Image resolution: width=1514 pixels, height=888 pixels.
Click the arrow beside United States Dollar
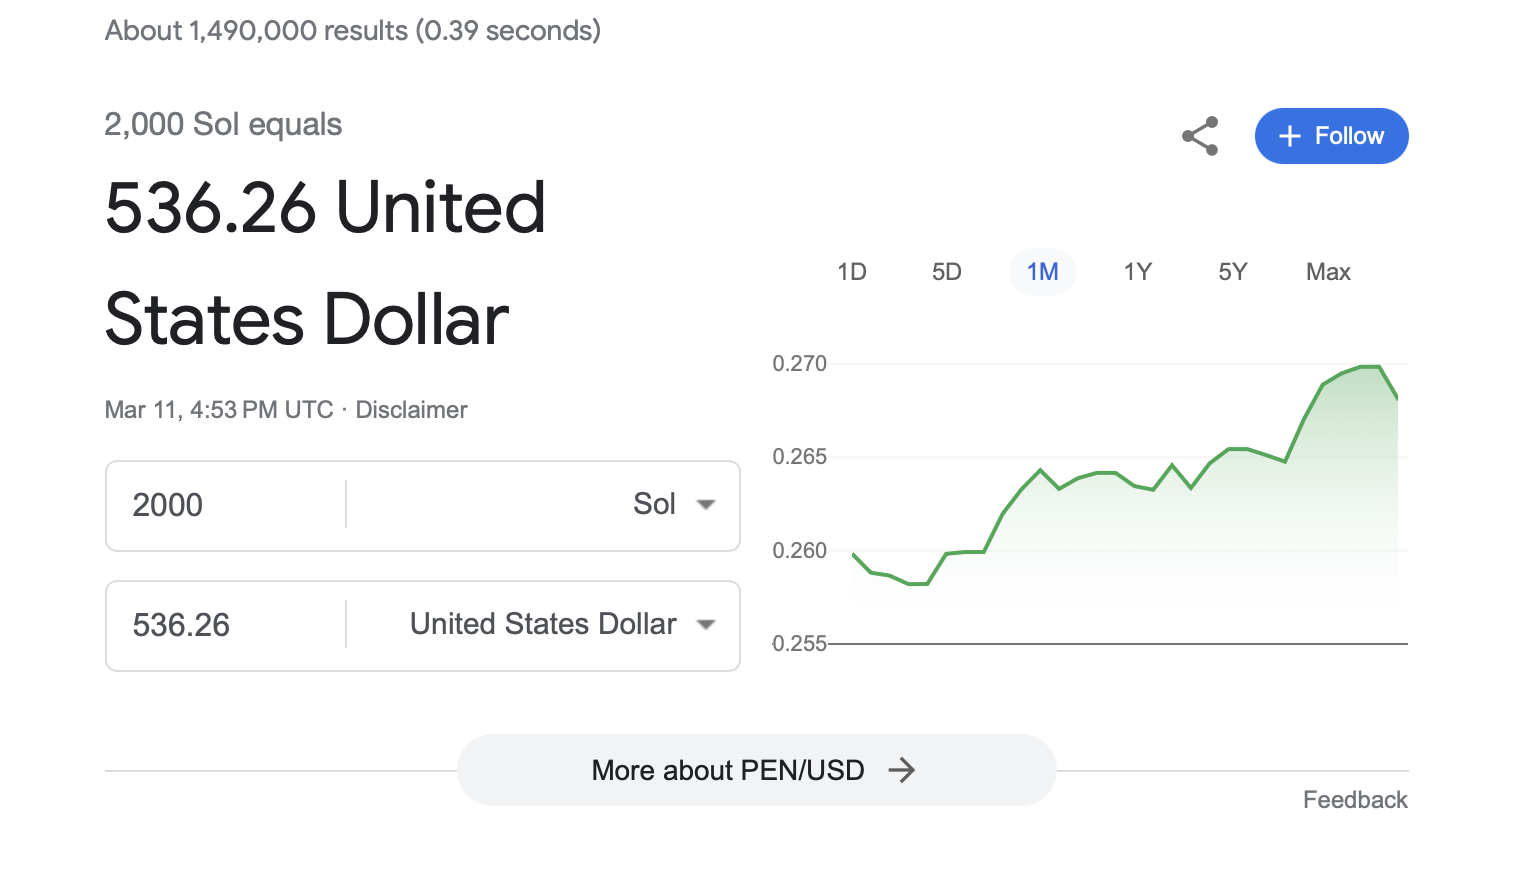click(706, 625)
